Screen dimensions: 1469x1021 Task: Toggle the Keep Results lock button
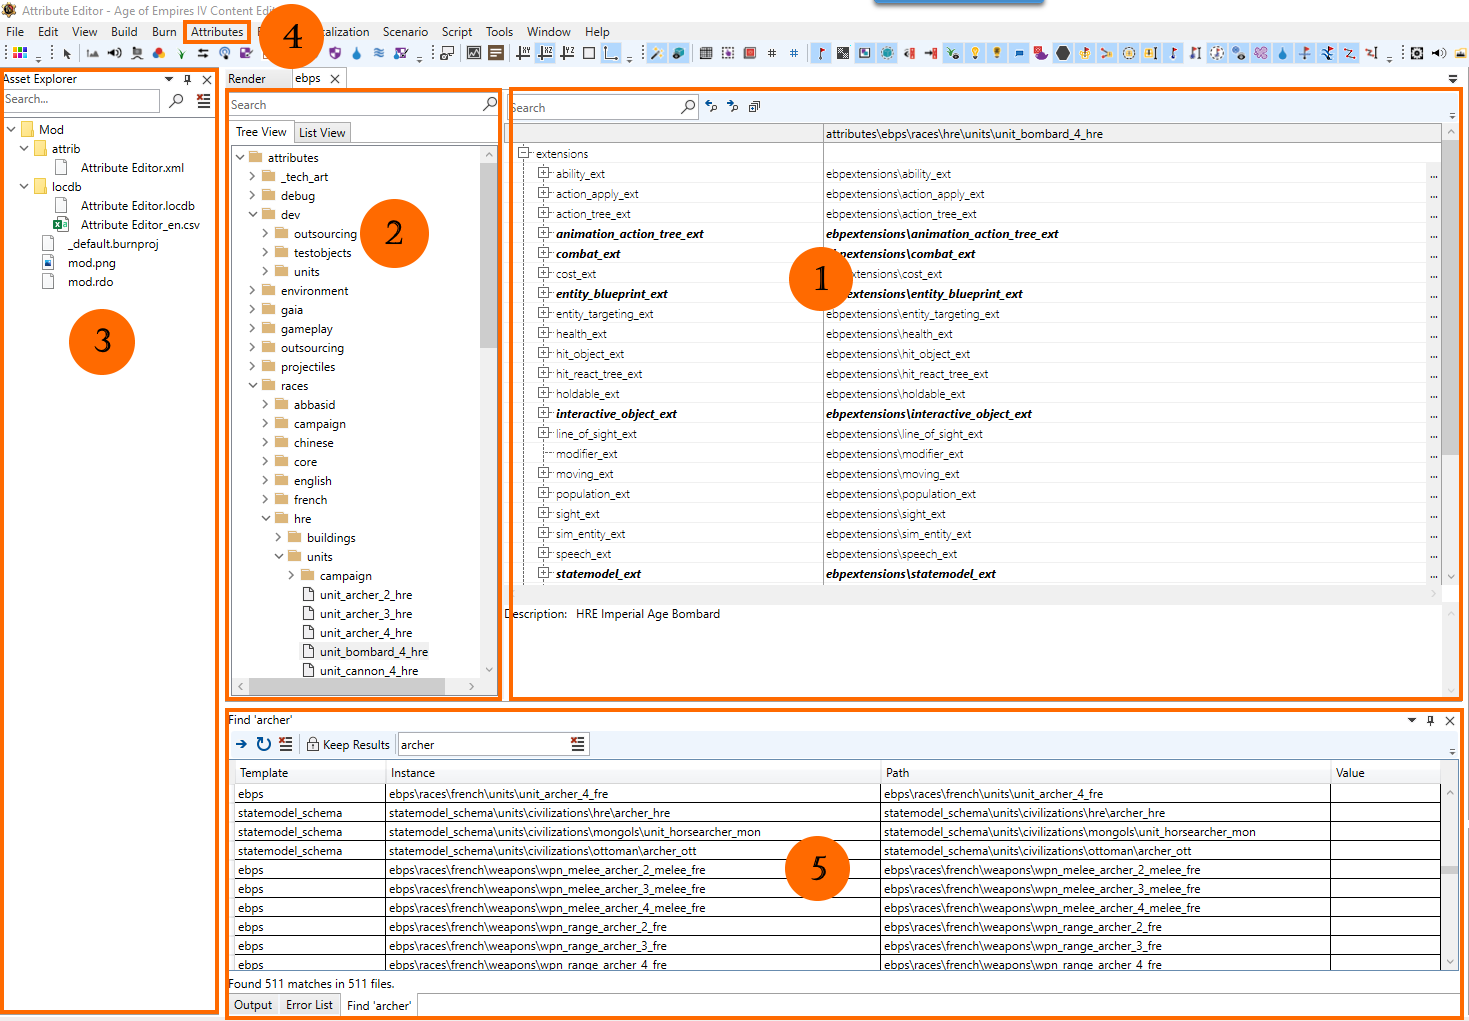(x=348, y=744)
